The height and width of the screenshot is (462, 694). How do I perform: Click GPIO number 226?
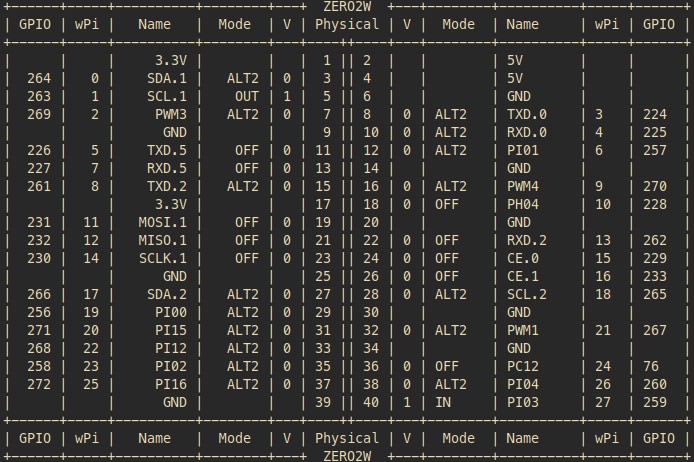39,150
